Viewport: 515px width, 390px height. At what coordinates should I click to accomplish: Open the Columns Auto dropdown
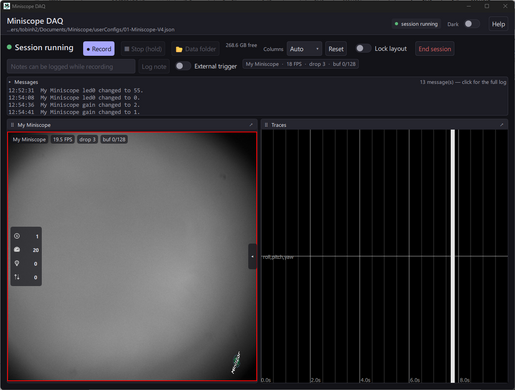(304, 49)
